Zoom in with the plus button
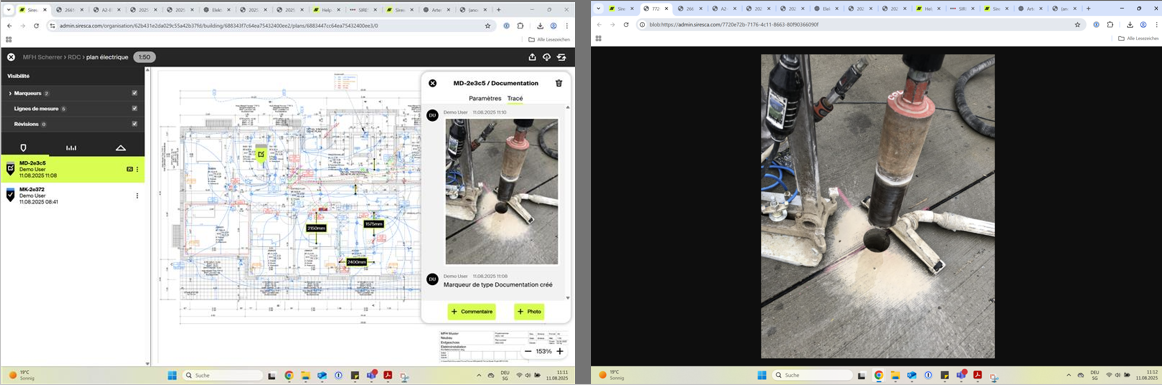Image resolution: width=1162 pixels, height=385 pixels. point(560,351)
